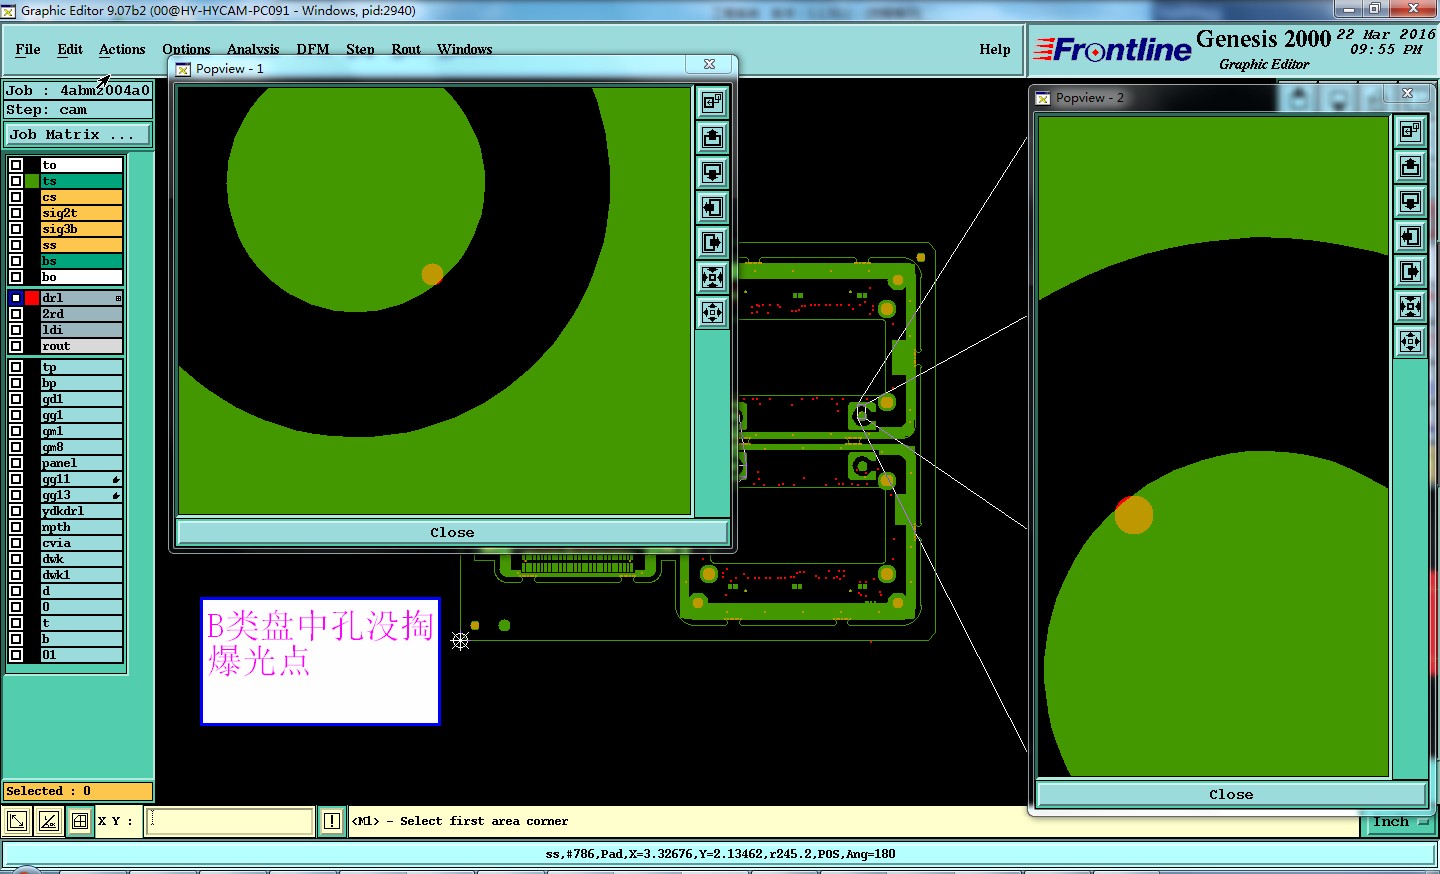The width and height of the screenshot is (1440, 874).
Task: Toggle display checkbox for layer npth
Action: tap(16, 527)
